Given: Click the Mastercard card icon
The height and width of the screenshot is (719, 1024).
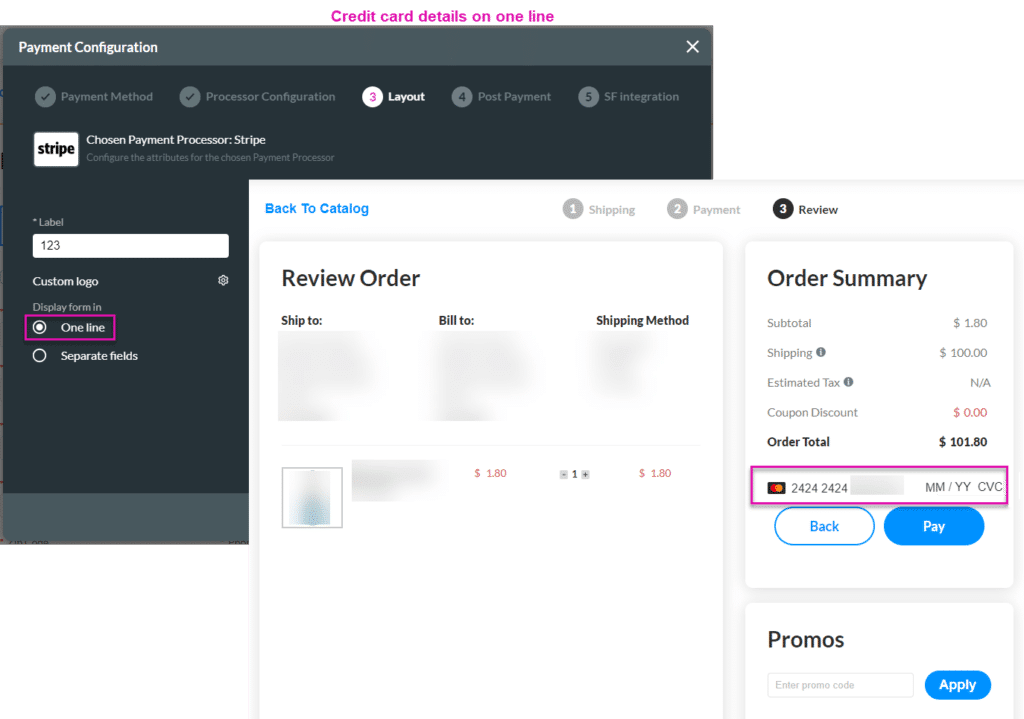Looking at the screenshot, I should click(x=776, y=488).
